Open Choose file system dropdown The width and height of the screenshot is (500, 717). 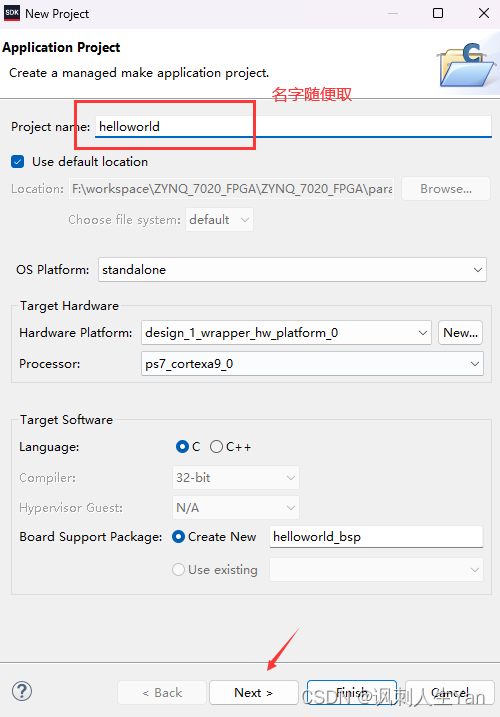[219, 219]
